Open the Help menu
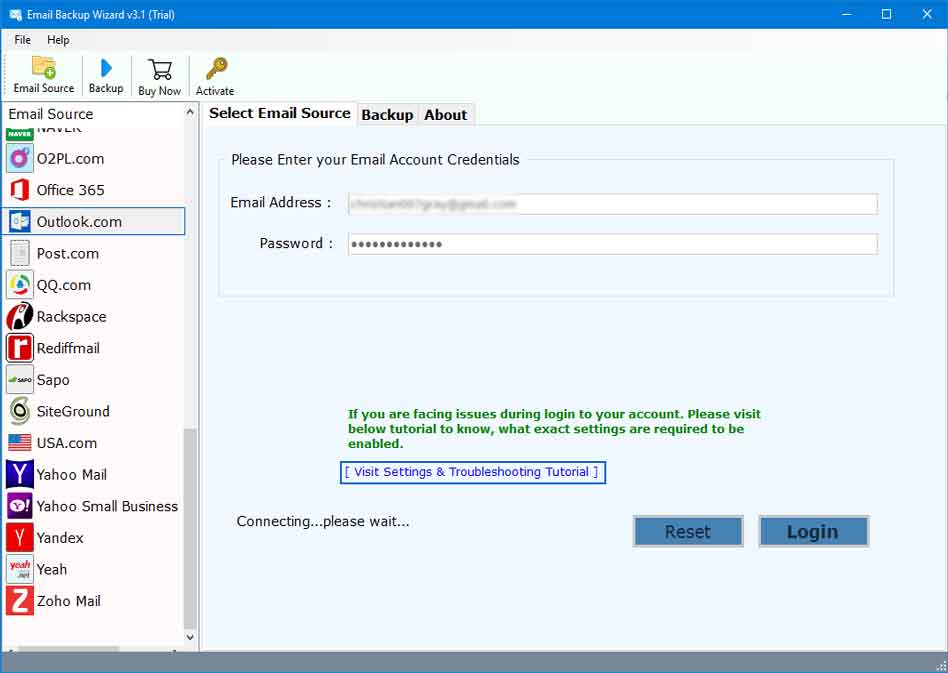 (x=58, y=40)
